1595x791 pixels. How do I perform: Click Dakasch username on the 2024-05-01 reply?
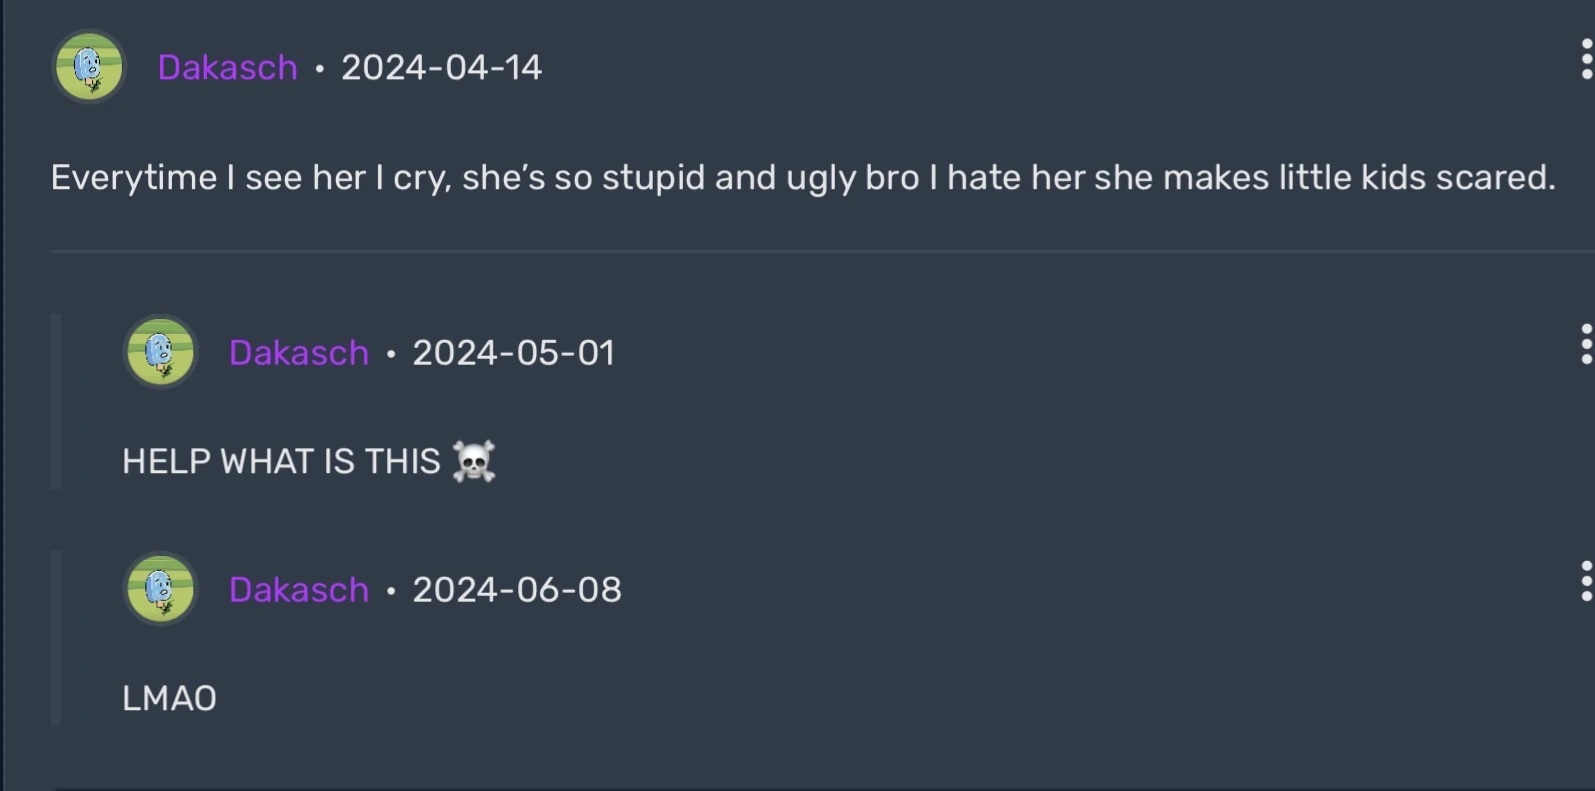[299, 353]
